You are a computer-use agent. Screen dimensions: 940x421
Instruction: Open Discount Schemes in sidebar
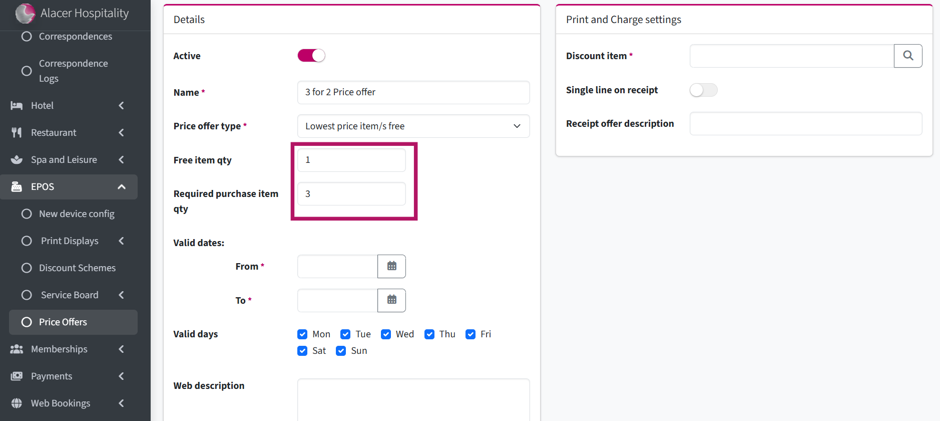pyautogui.click(x=77, y=268)
